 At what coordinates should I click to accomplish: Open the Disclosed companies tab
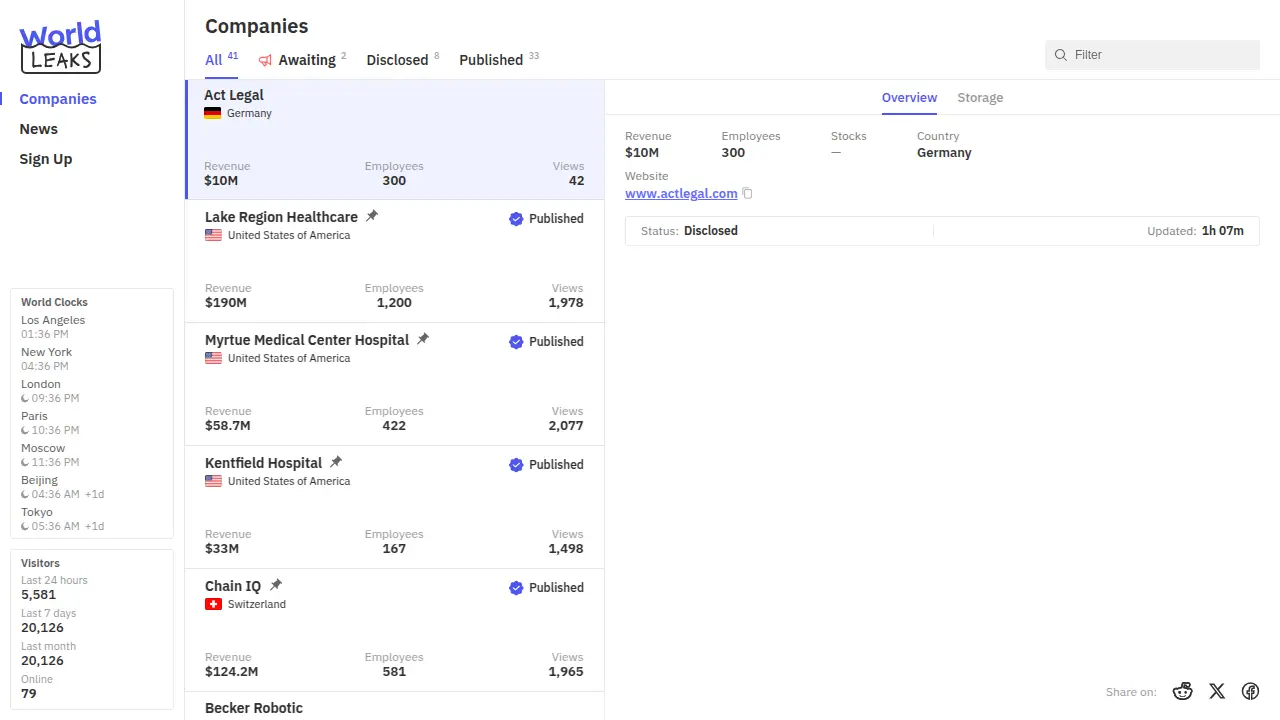coord(397,60)
